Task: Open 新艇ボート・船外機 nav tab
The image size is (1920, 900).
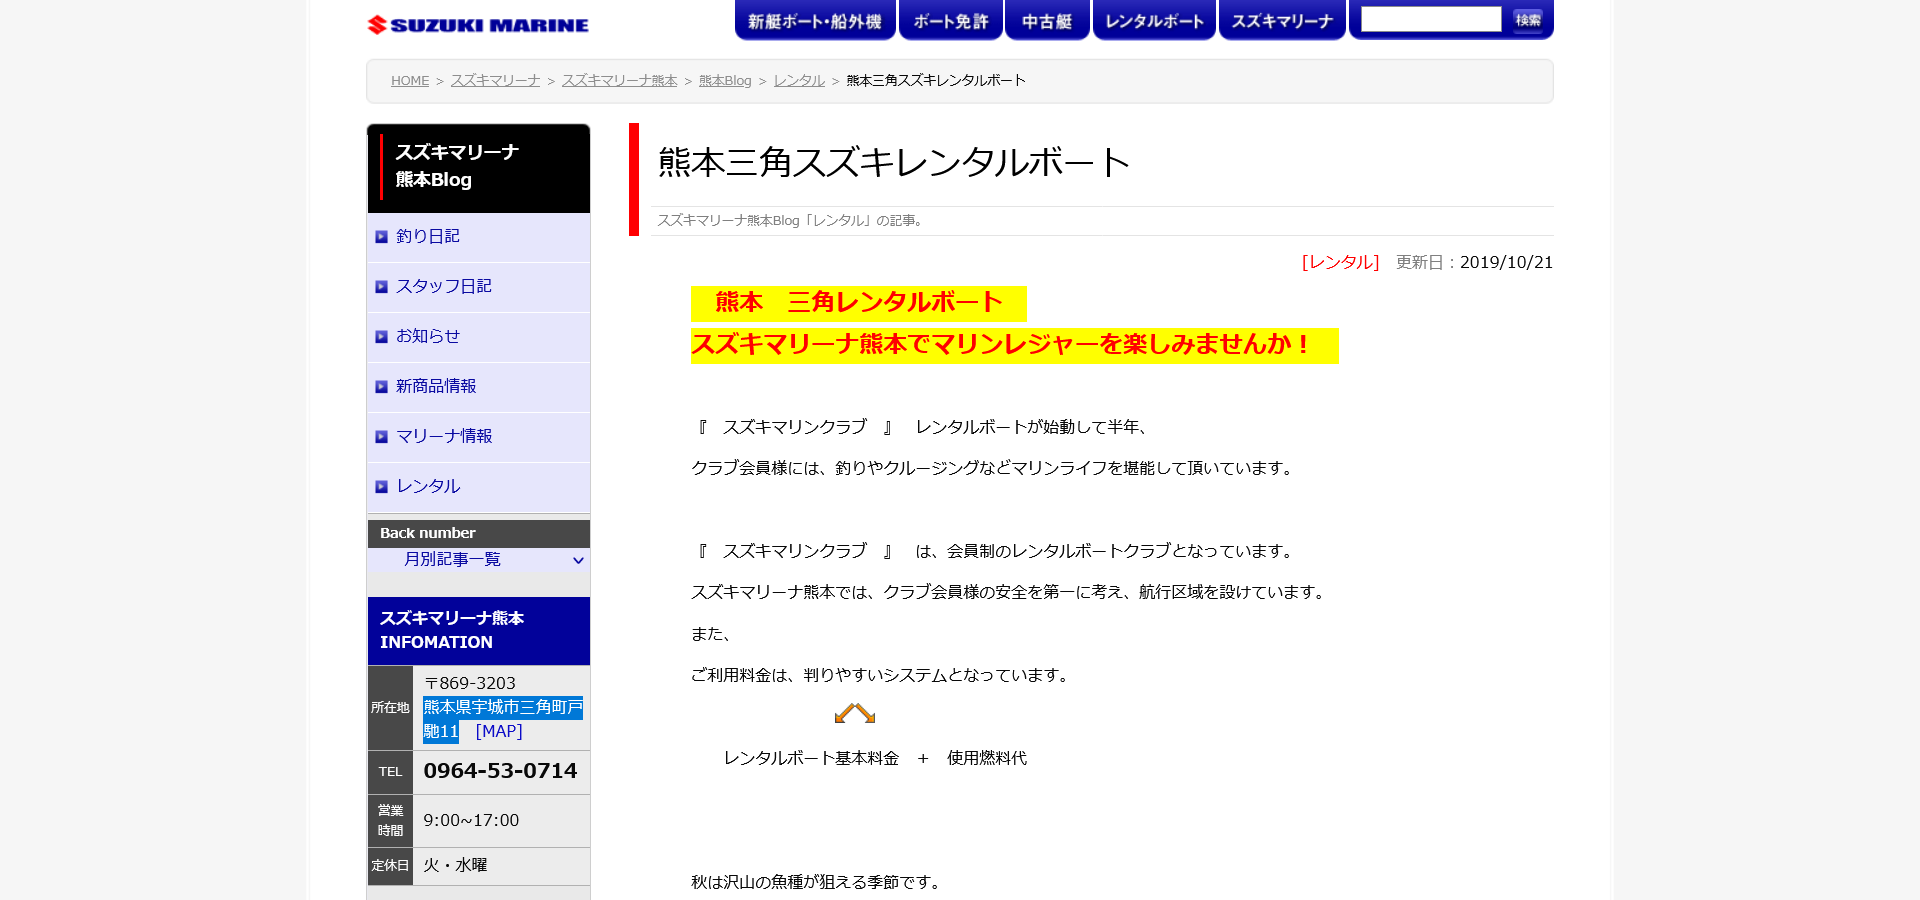Action: tap(815, 20)
